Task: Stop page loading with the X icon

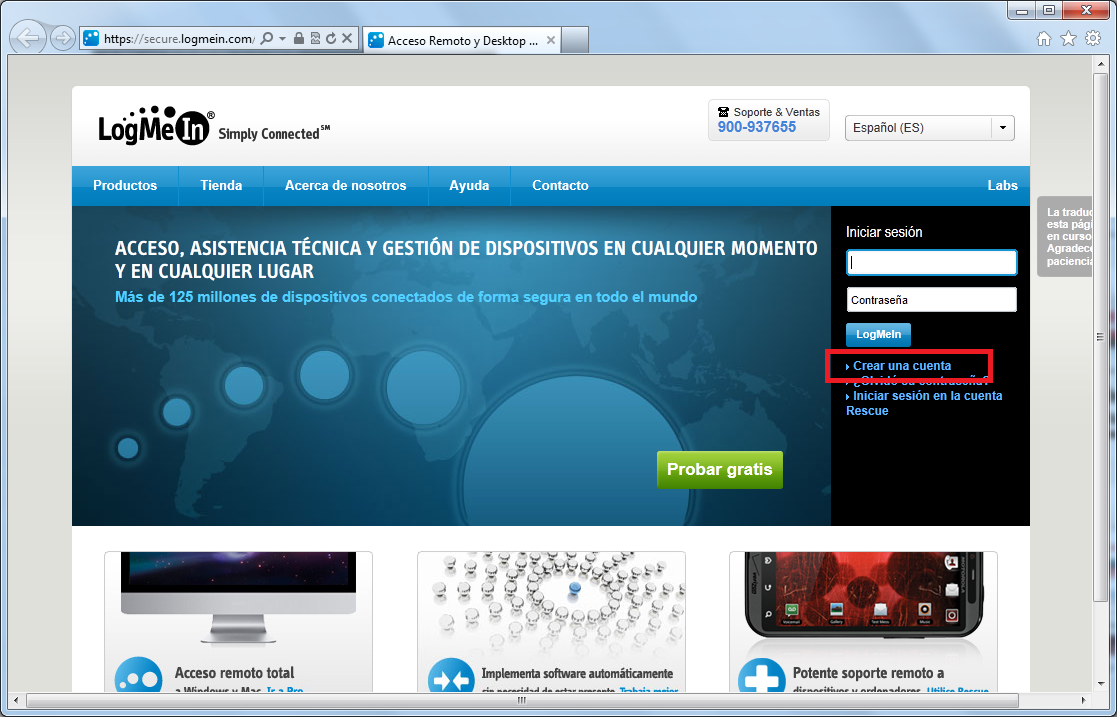Action: pos(345,38)
